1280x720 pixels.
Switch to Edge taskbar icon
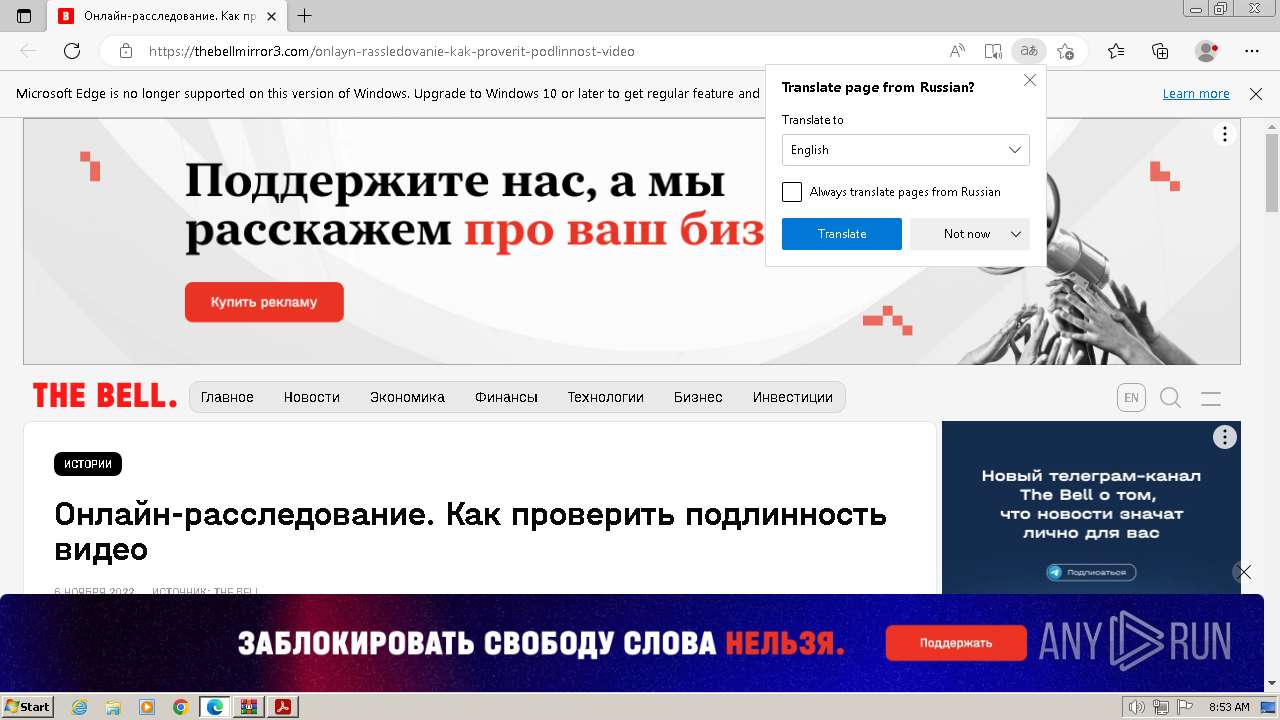[214, 707]
